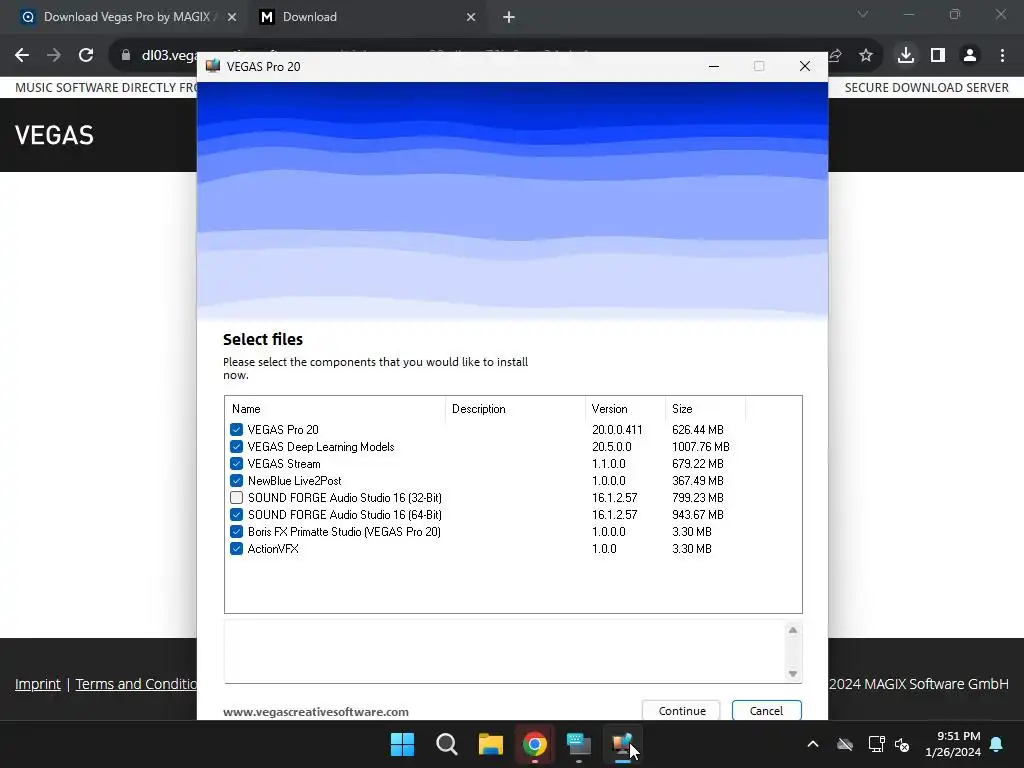View site security lock info
Screen dimensions: 1024x768
click(126, 56)
